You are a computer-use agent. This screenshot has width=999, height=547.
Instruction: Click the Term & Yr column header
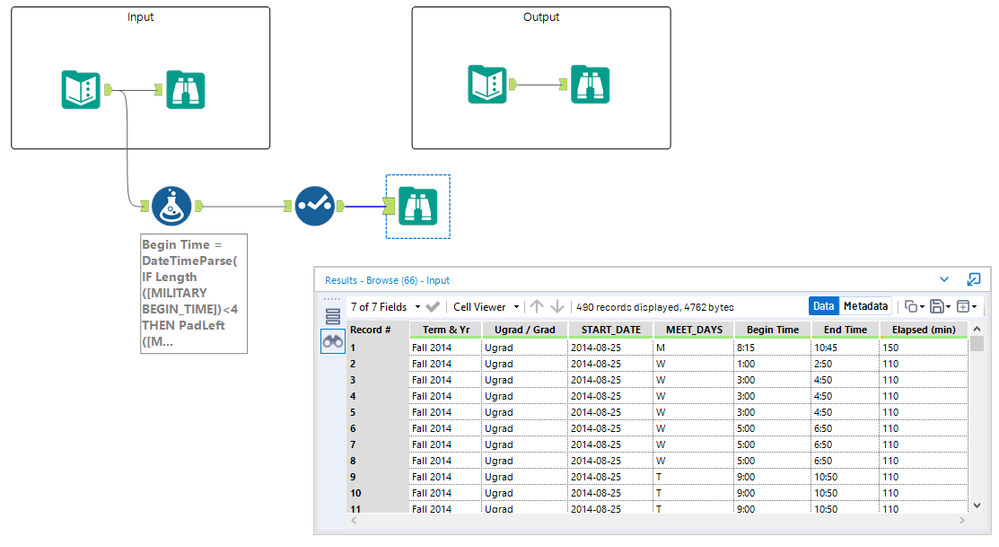(445, 330)
